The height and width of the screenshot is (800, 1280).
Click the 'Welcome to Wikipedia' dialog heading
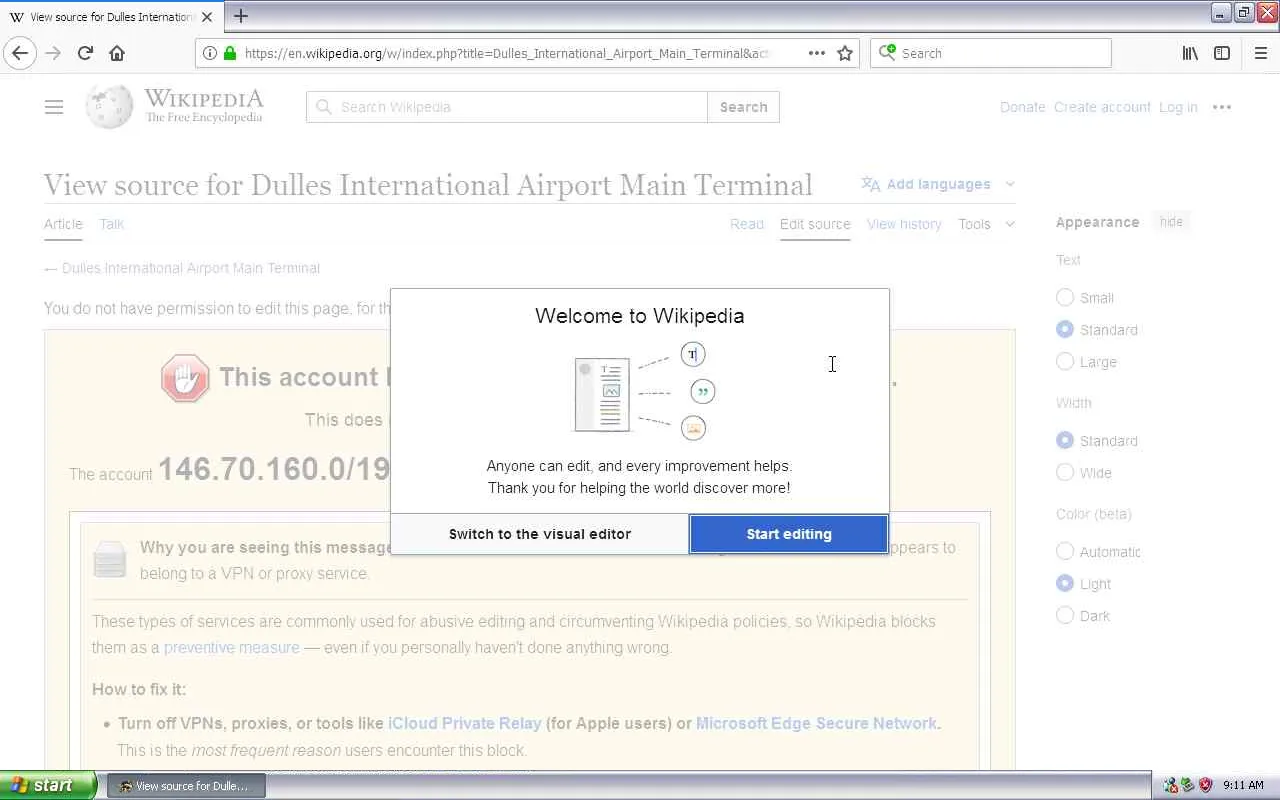click(639, 316)
